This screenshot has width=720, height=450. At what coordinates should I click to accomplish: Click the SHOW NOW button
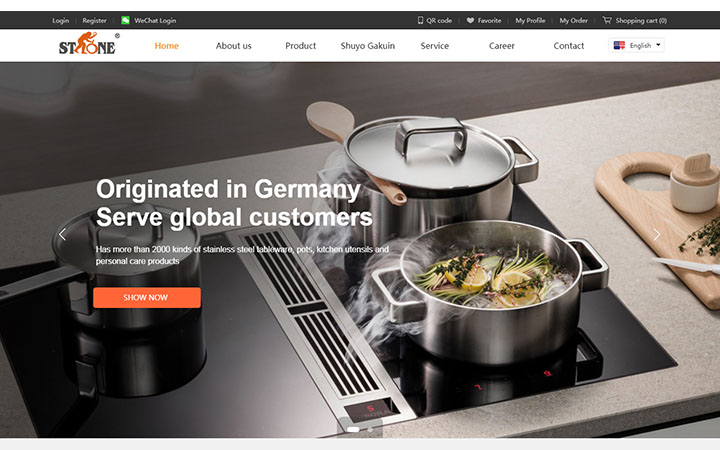click(147, 298)
